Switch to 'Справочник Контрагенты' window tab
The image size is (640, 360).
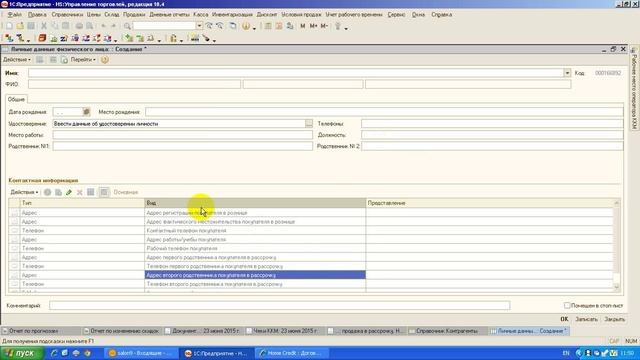point(447,331)
